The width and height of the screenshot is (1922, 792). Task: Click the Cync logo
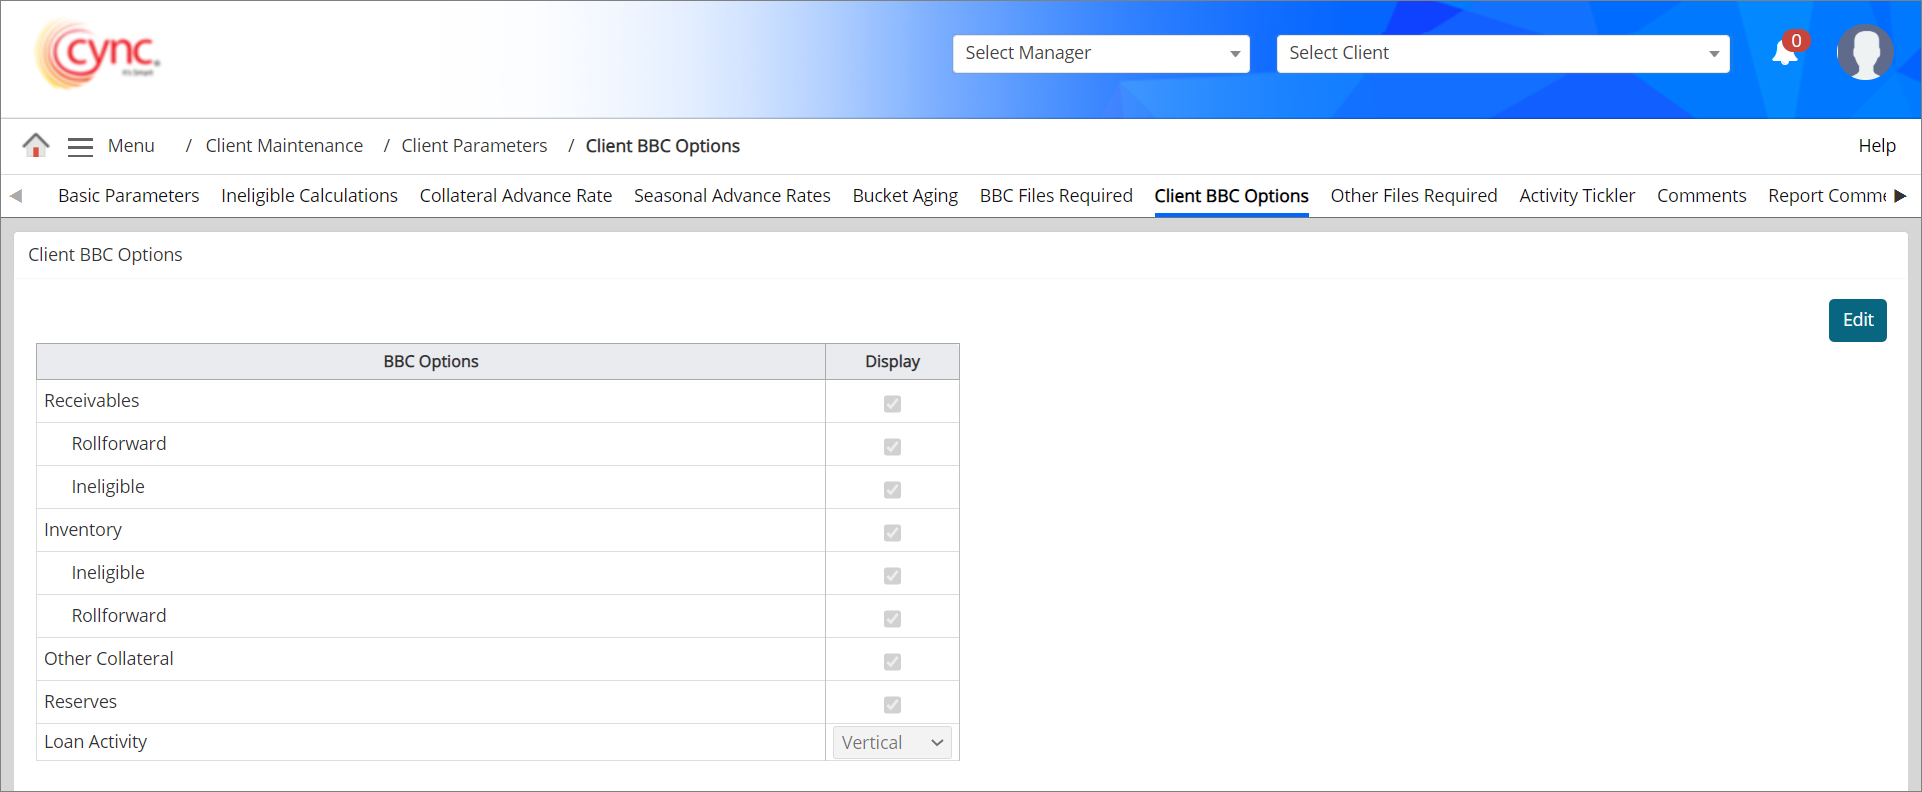coord(98,55)
